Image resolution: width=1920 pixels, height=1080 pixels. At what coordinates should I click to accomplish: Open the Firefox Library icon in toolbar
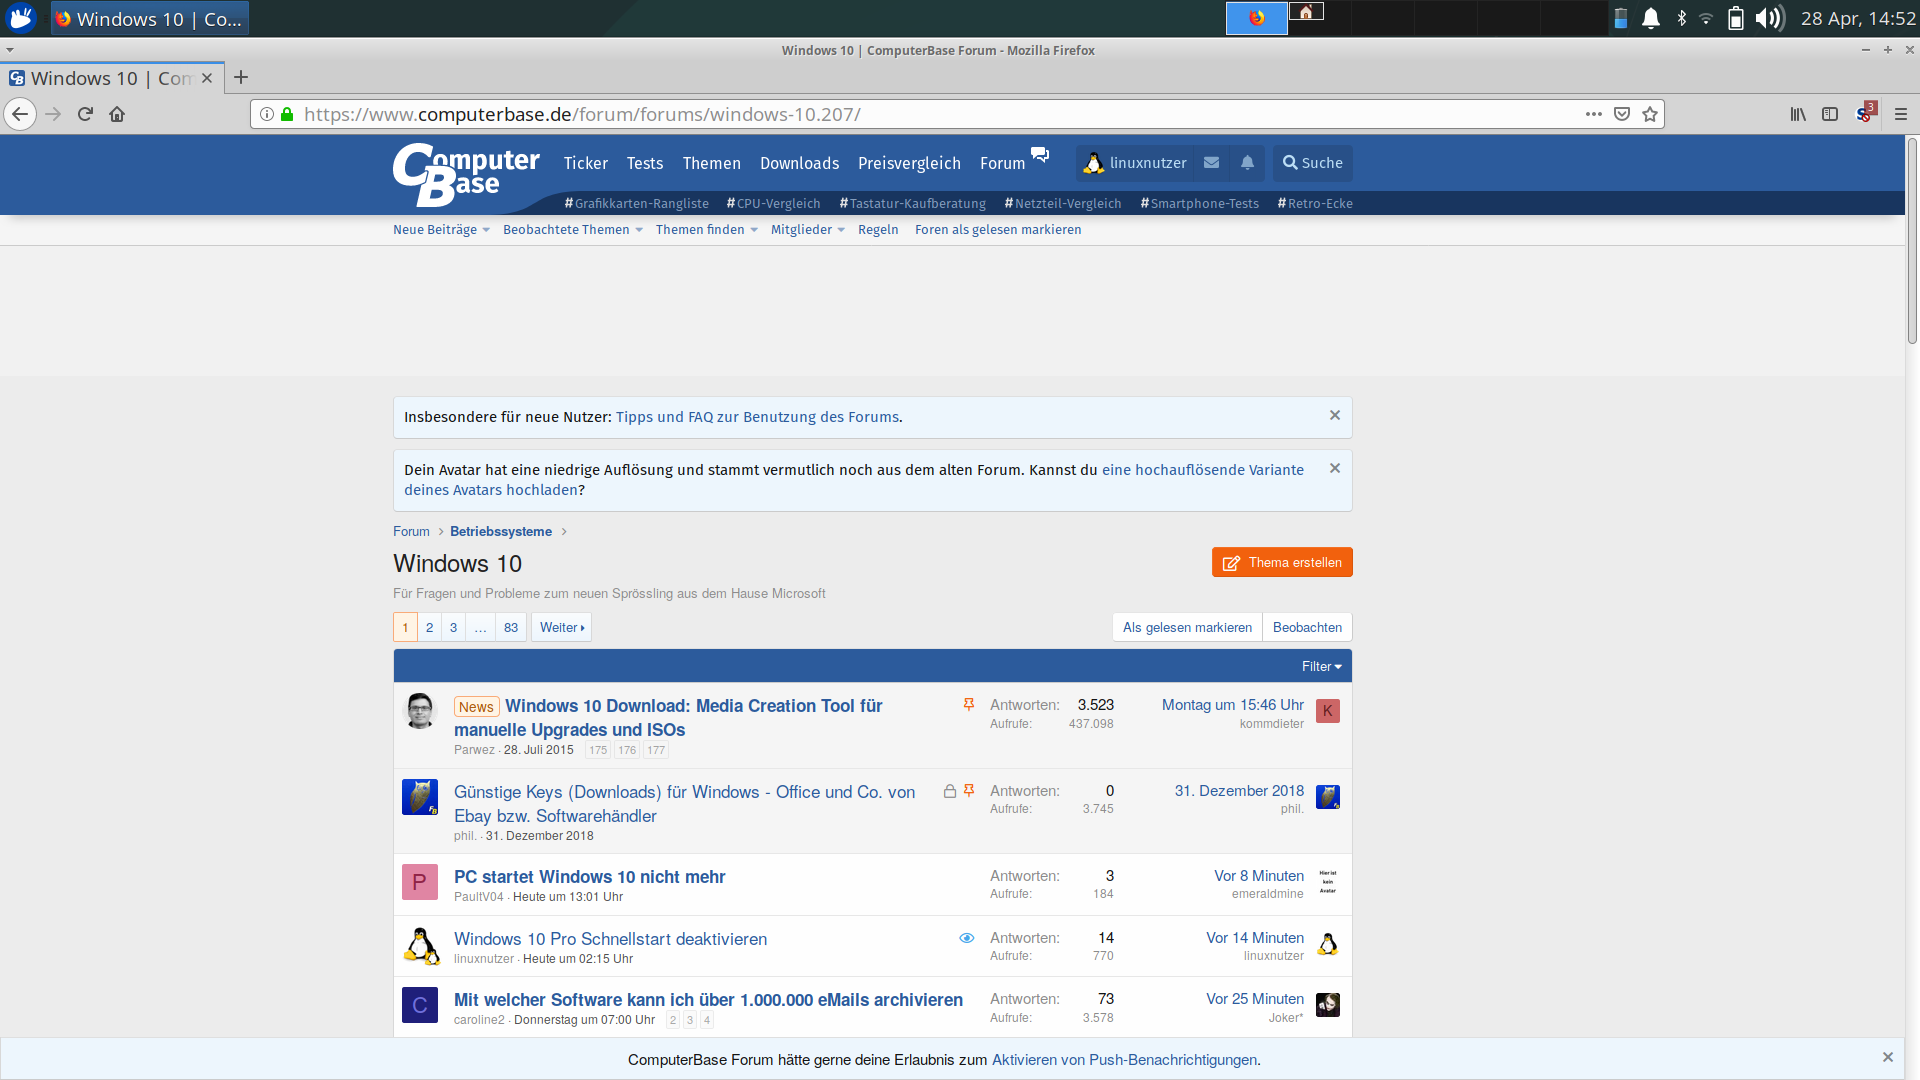pos(1797,114)
